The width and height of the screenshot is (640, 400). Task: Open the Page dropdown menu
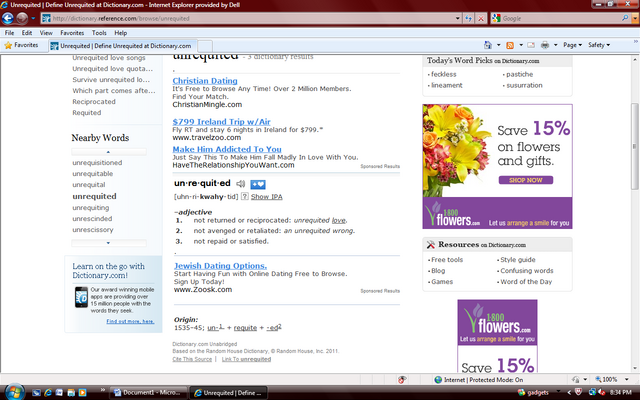tap(572, 45)
